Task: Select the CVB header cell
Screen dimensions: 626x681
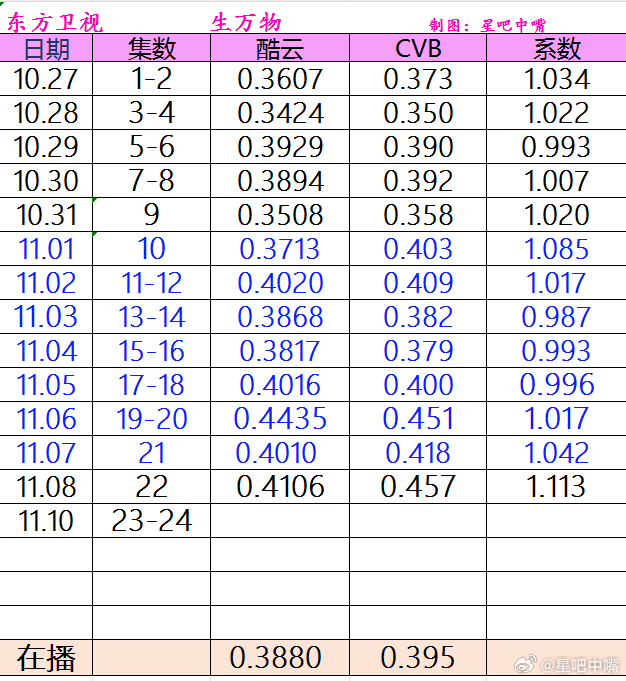Action: (418, 48)
